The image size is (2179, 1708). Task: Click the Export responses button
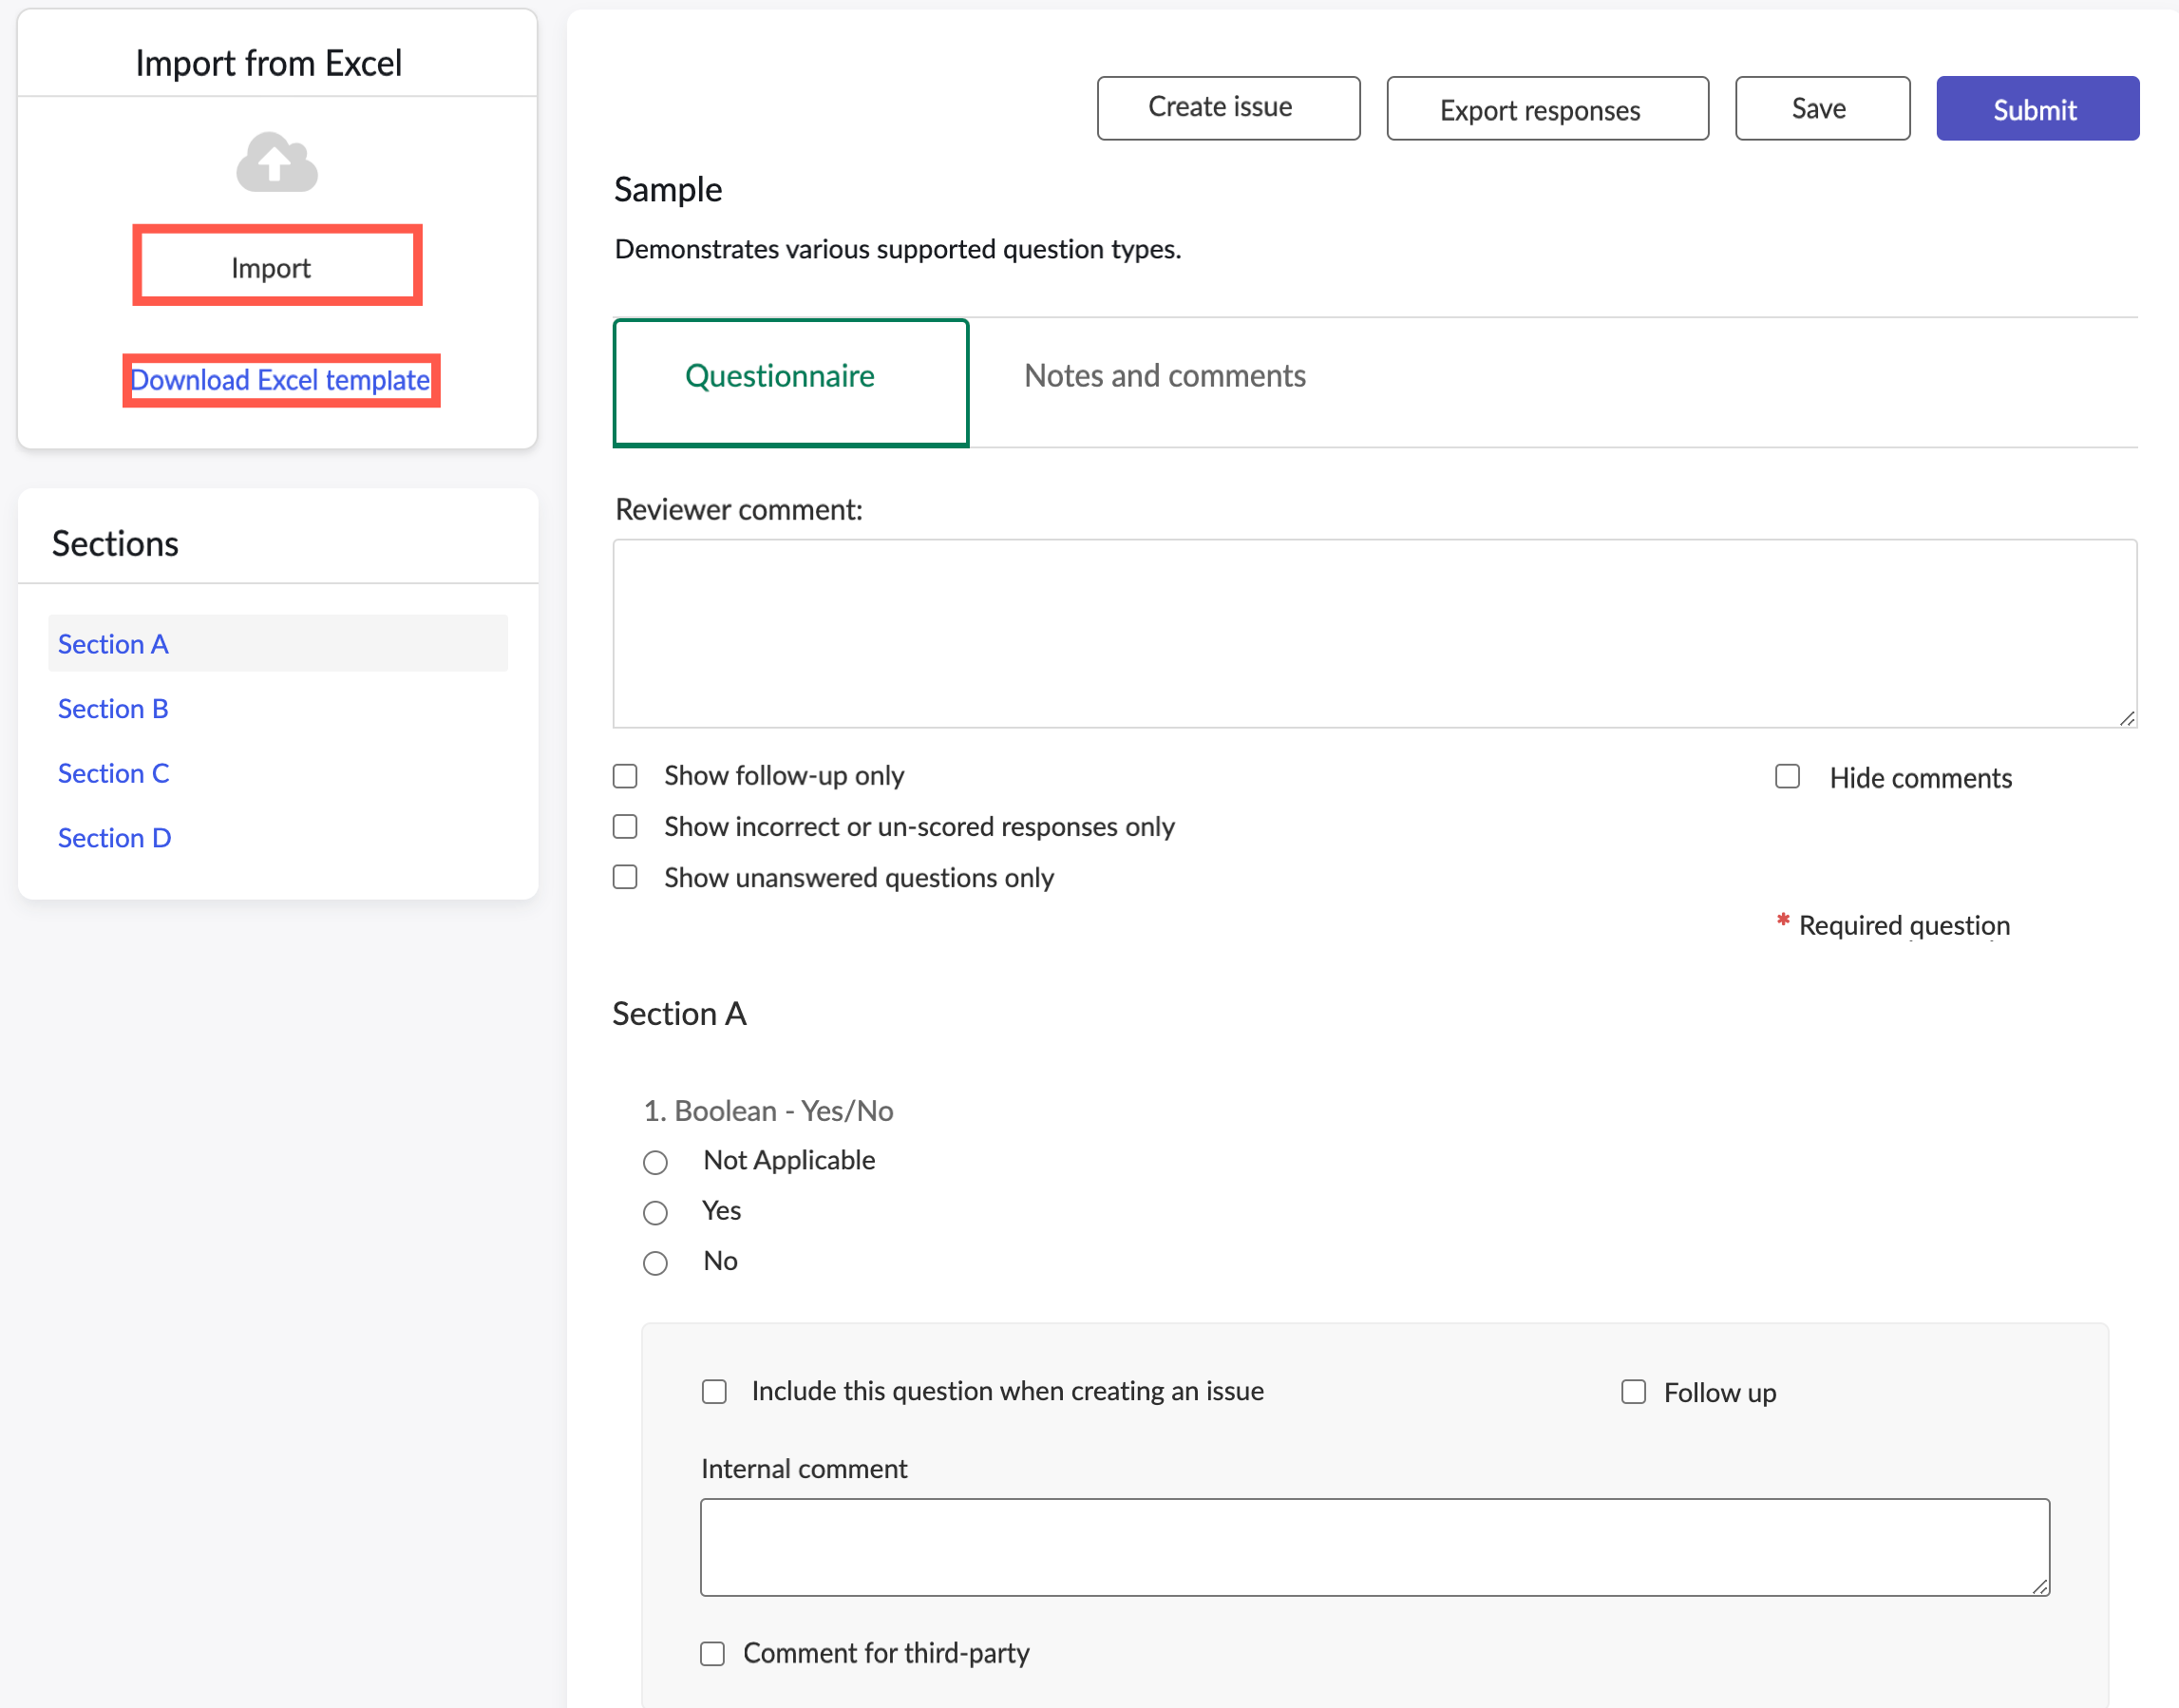1547,108
